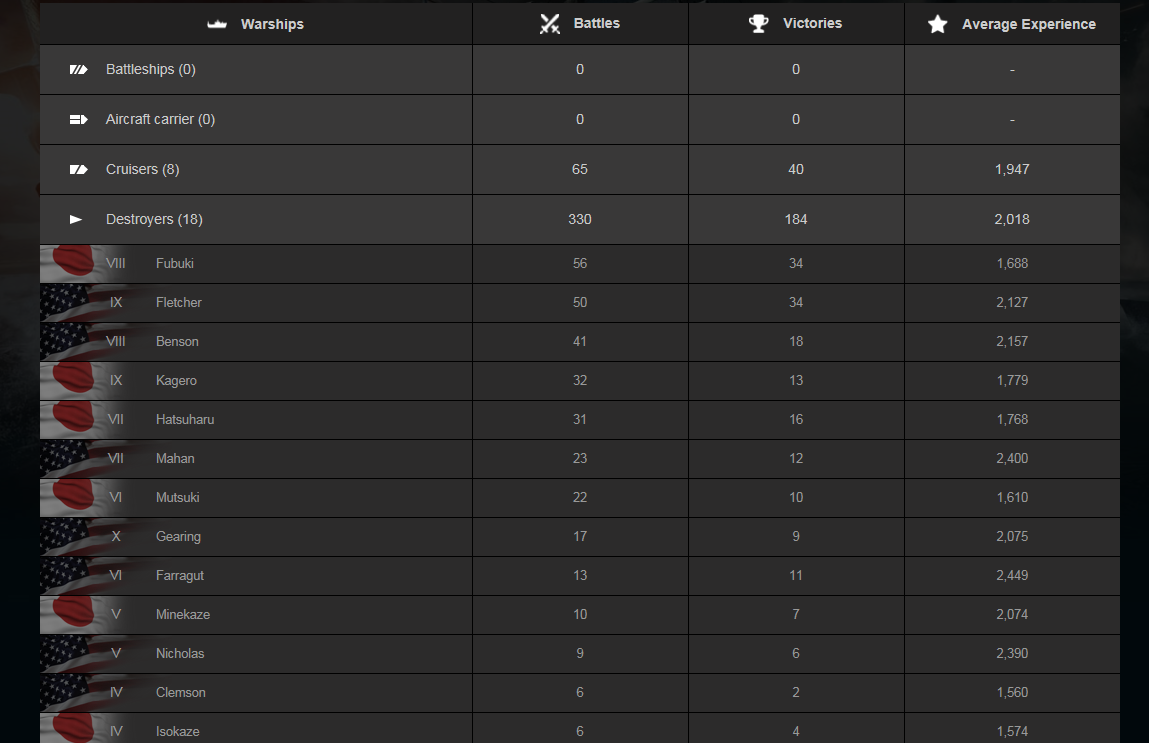Sort by Average Experience column header
1149x743 pixels.
click(1013, 23)
